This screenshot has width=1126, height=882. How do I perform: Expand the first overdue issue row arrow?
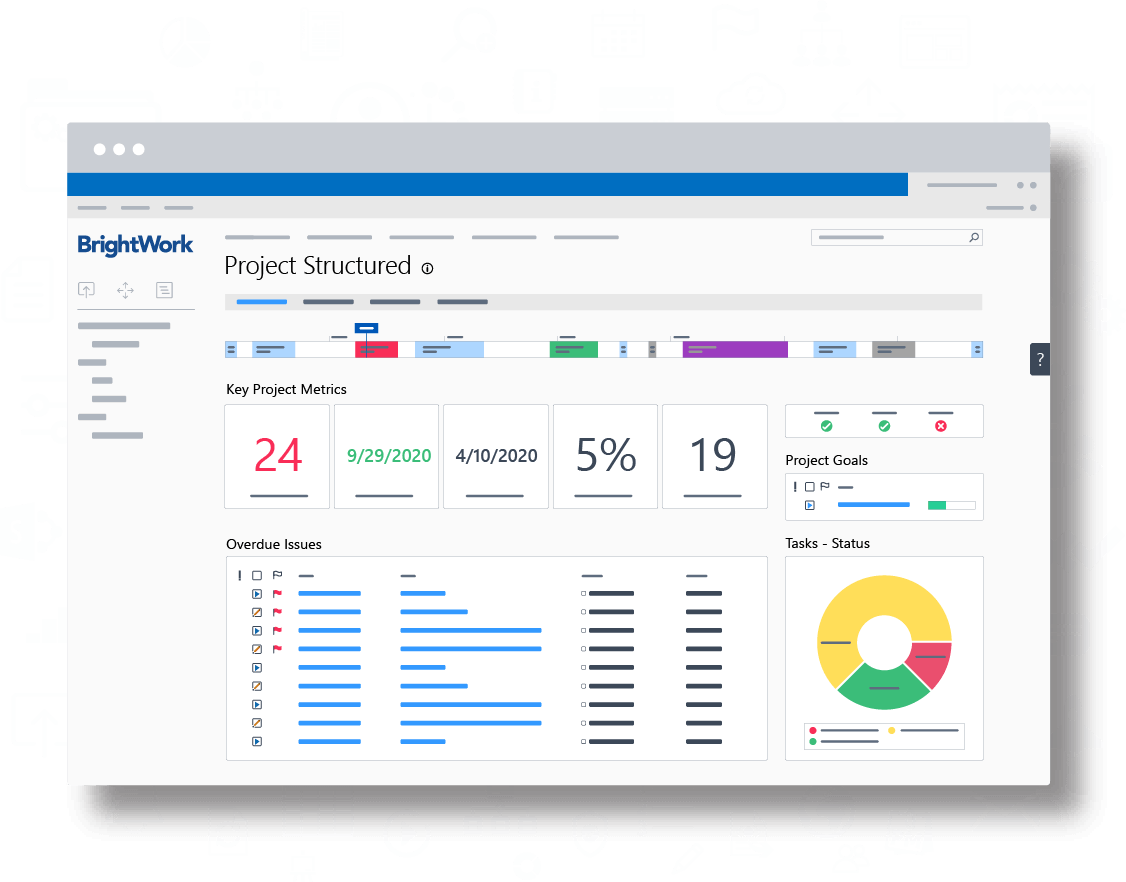tap(257, 593)
